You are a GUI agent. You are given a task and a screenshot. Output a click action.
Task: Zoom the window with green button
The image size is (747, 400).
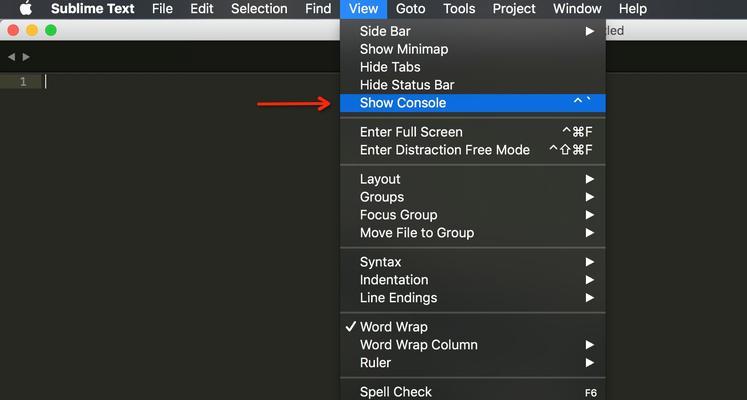click(x=50, y=30)
